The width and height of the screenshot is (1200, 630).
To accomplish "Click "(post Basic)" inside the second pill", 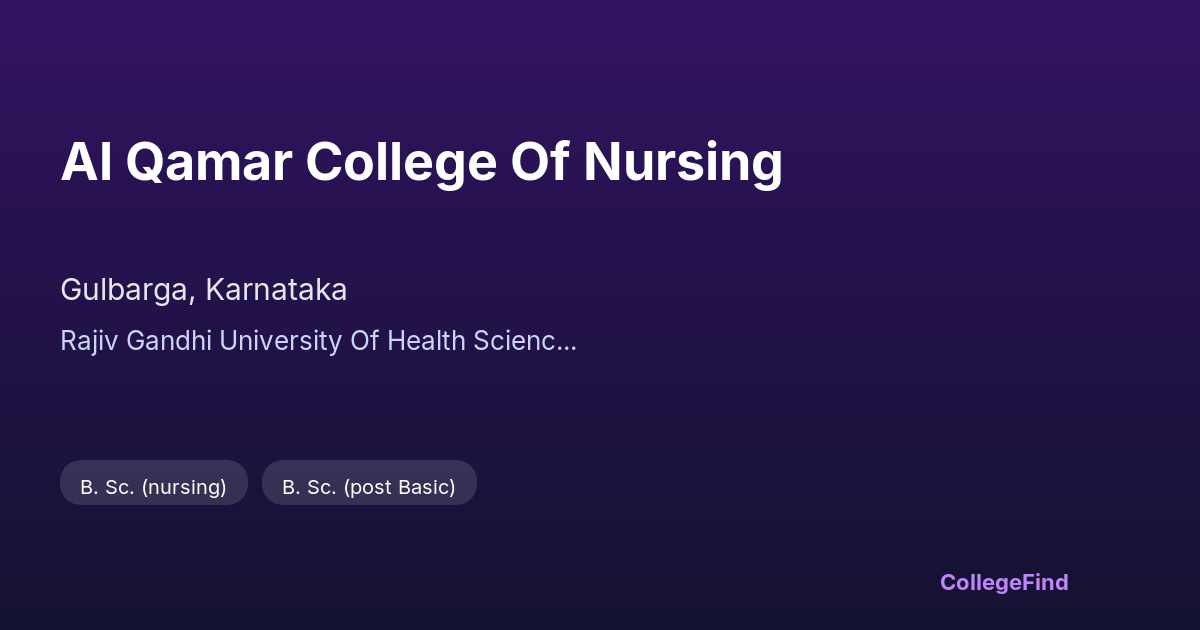I will [x=399, y=487].
